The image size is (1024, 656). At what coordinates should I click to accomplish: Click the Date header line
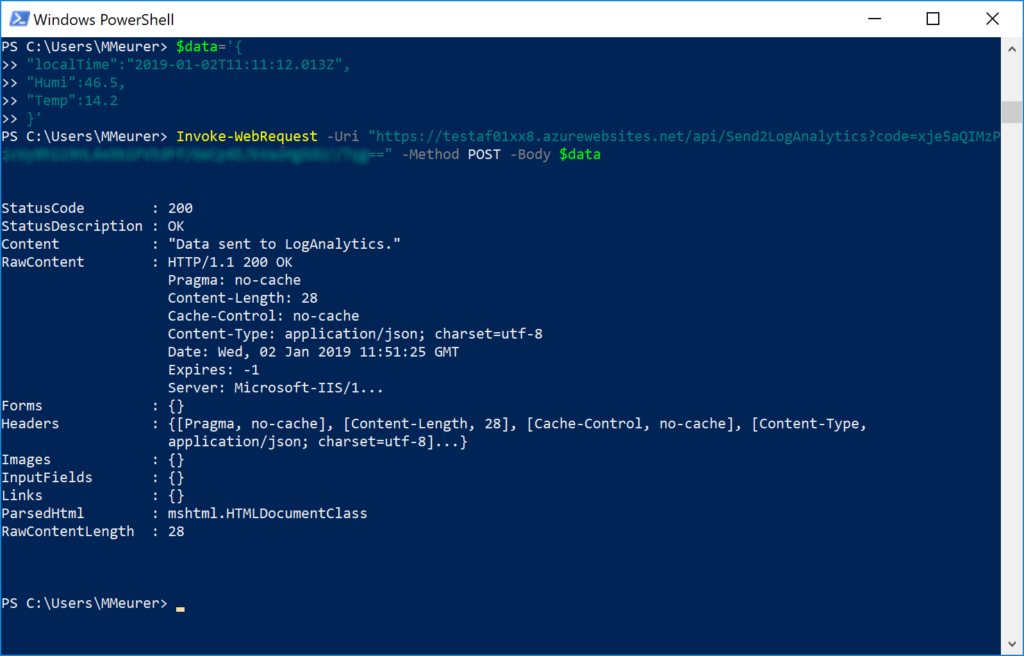click(313, 352)
